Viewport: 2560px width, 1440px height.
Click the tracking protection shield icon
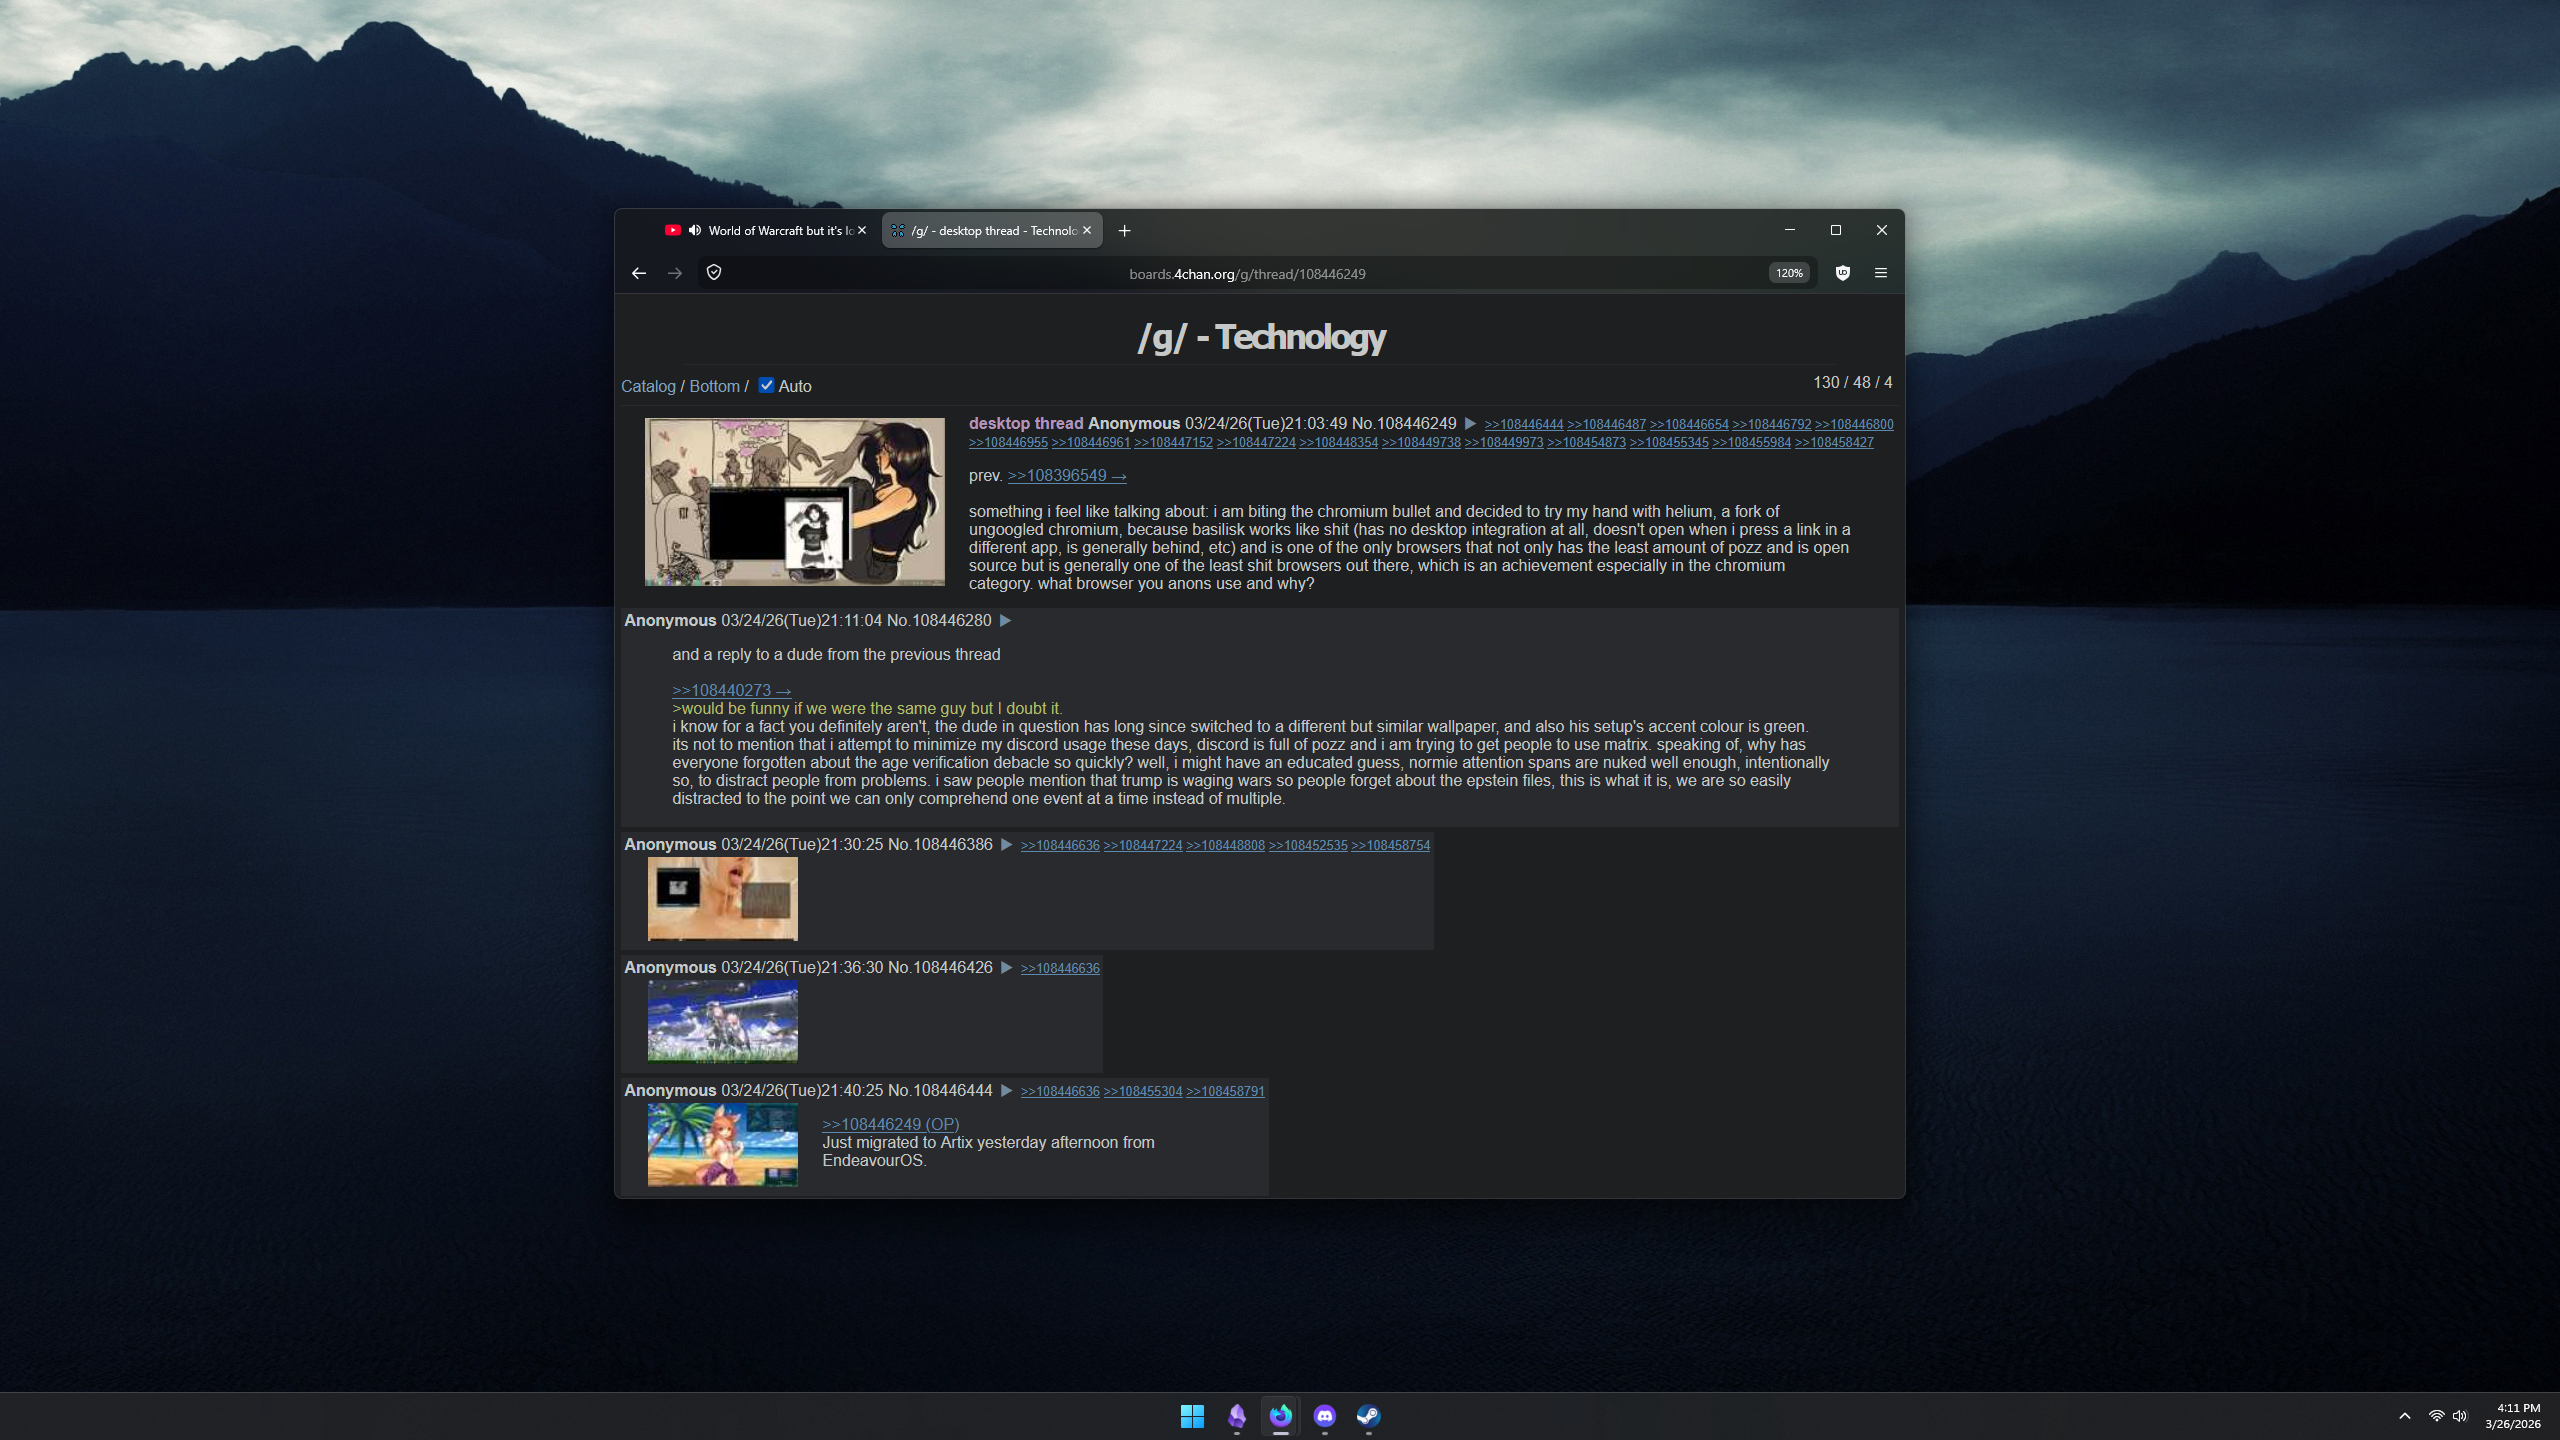(x=714, y=273)
